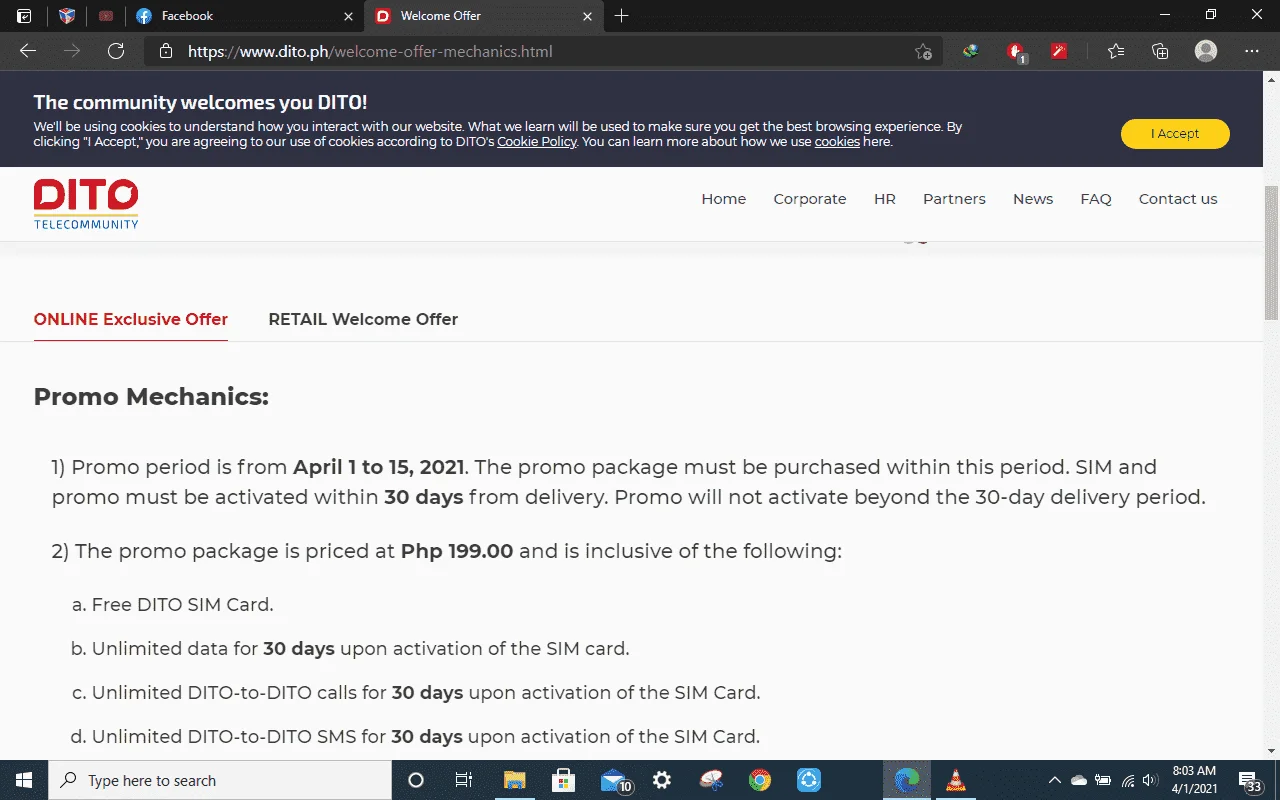Screen dimensions: 1280x800
Task: Click the Unlimited DITO-to-DITO SMS line
Action: point(415,737)
